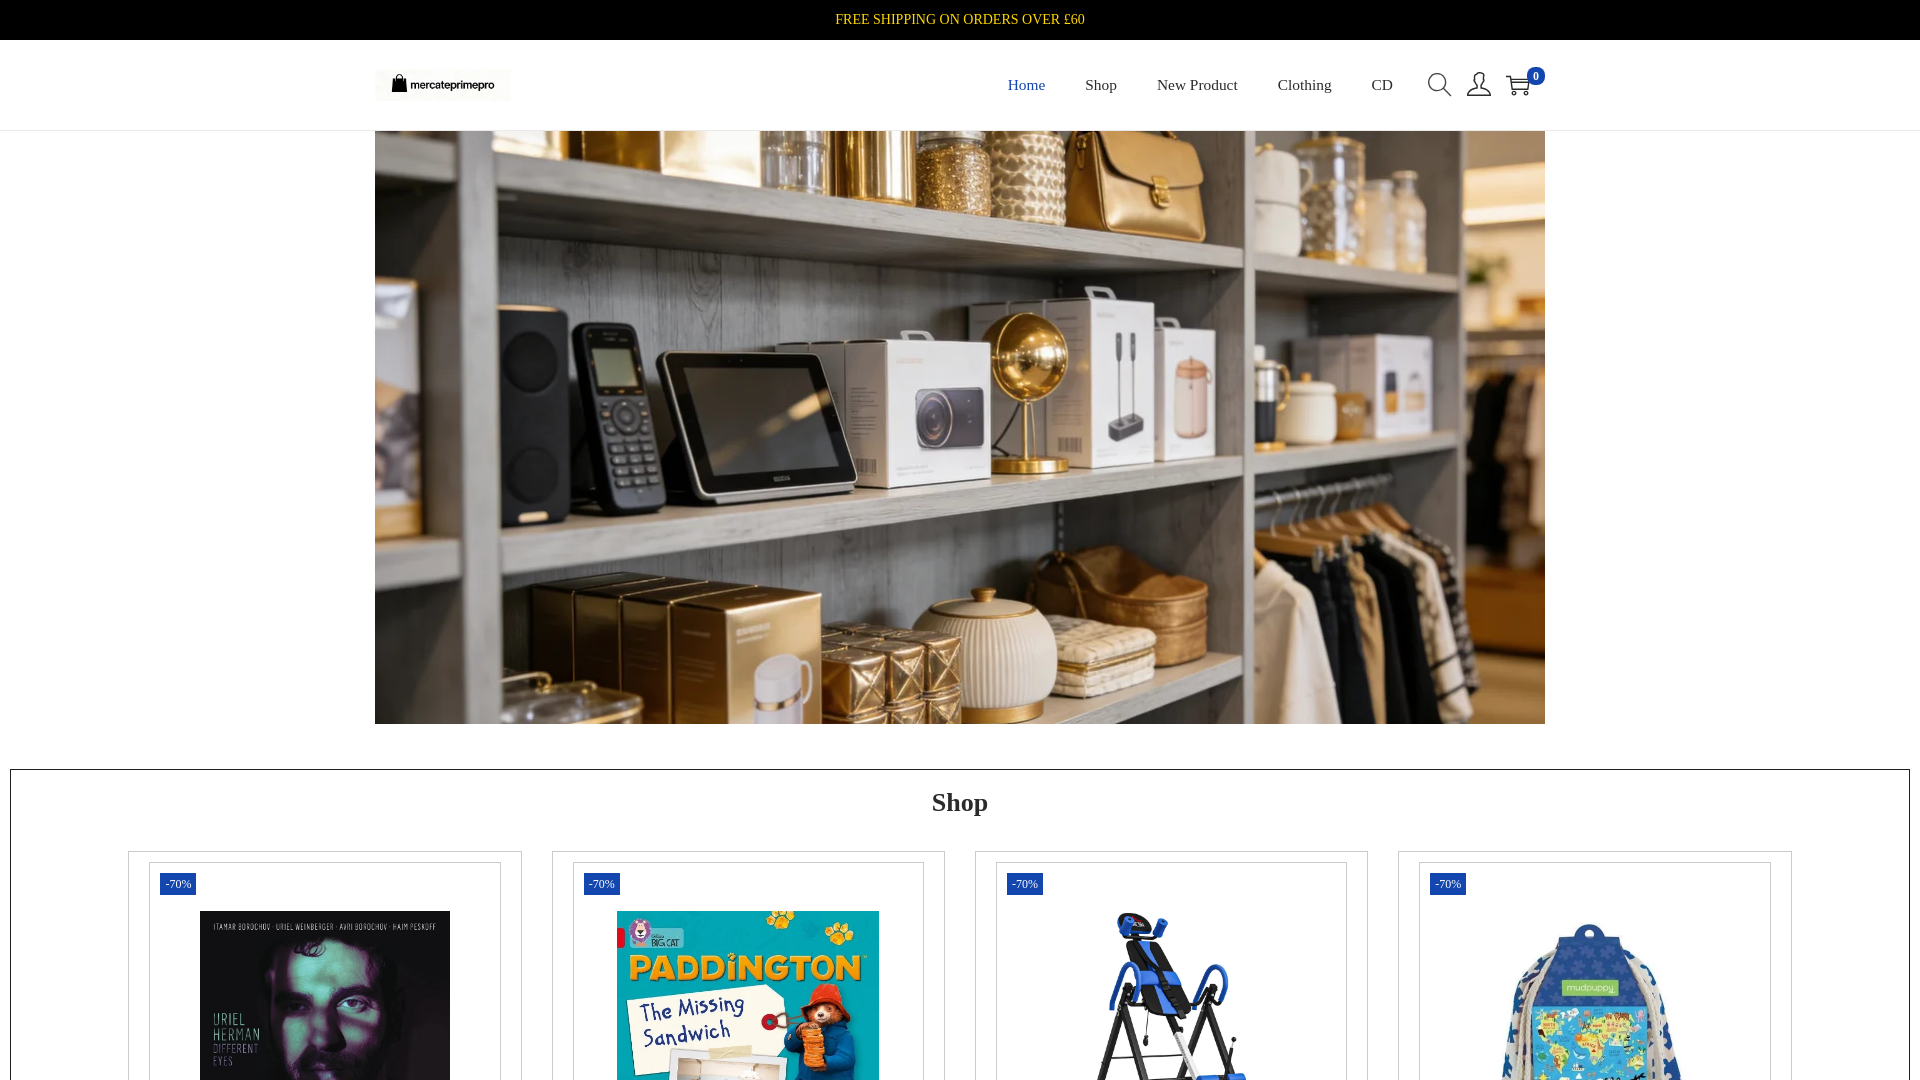This screenshot has width=1920, height=1080.
Task: Click the Shop section heading
Action: coord(960,803)
